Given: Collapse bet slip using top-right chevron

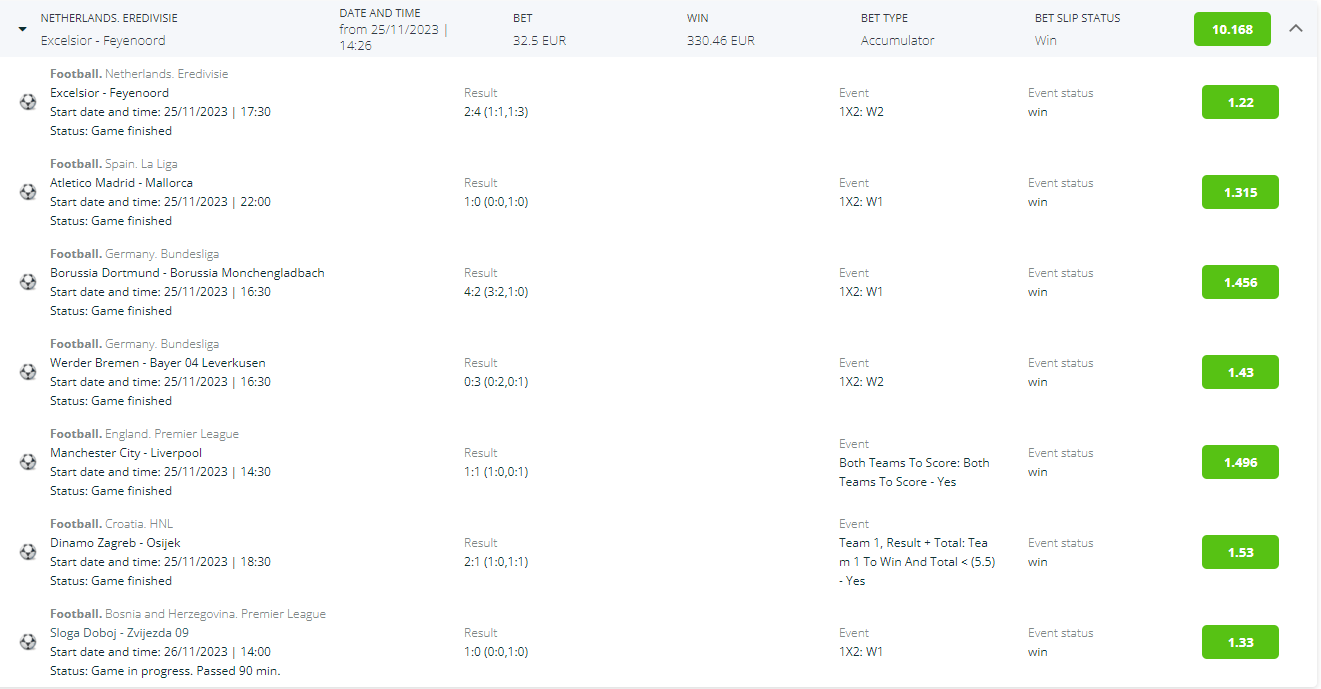Looking at the screenshot, I should click(1296, 29).
